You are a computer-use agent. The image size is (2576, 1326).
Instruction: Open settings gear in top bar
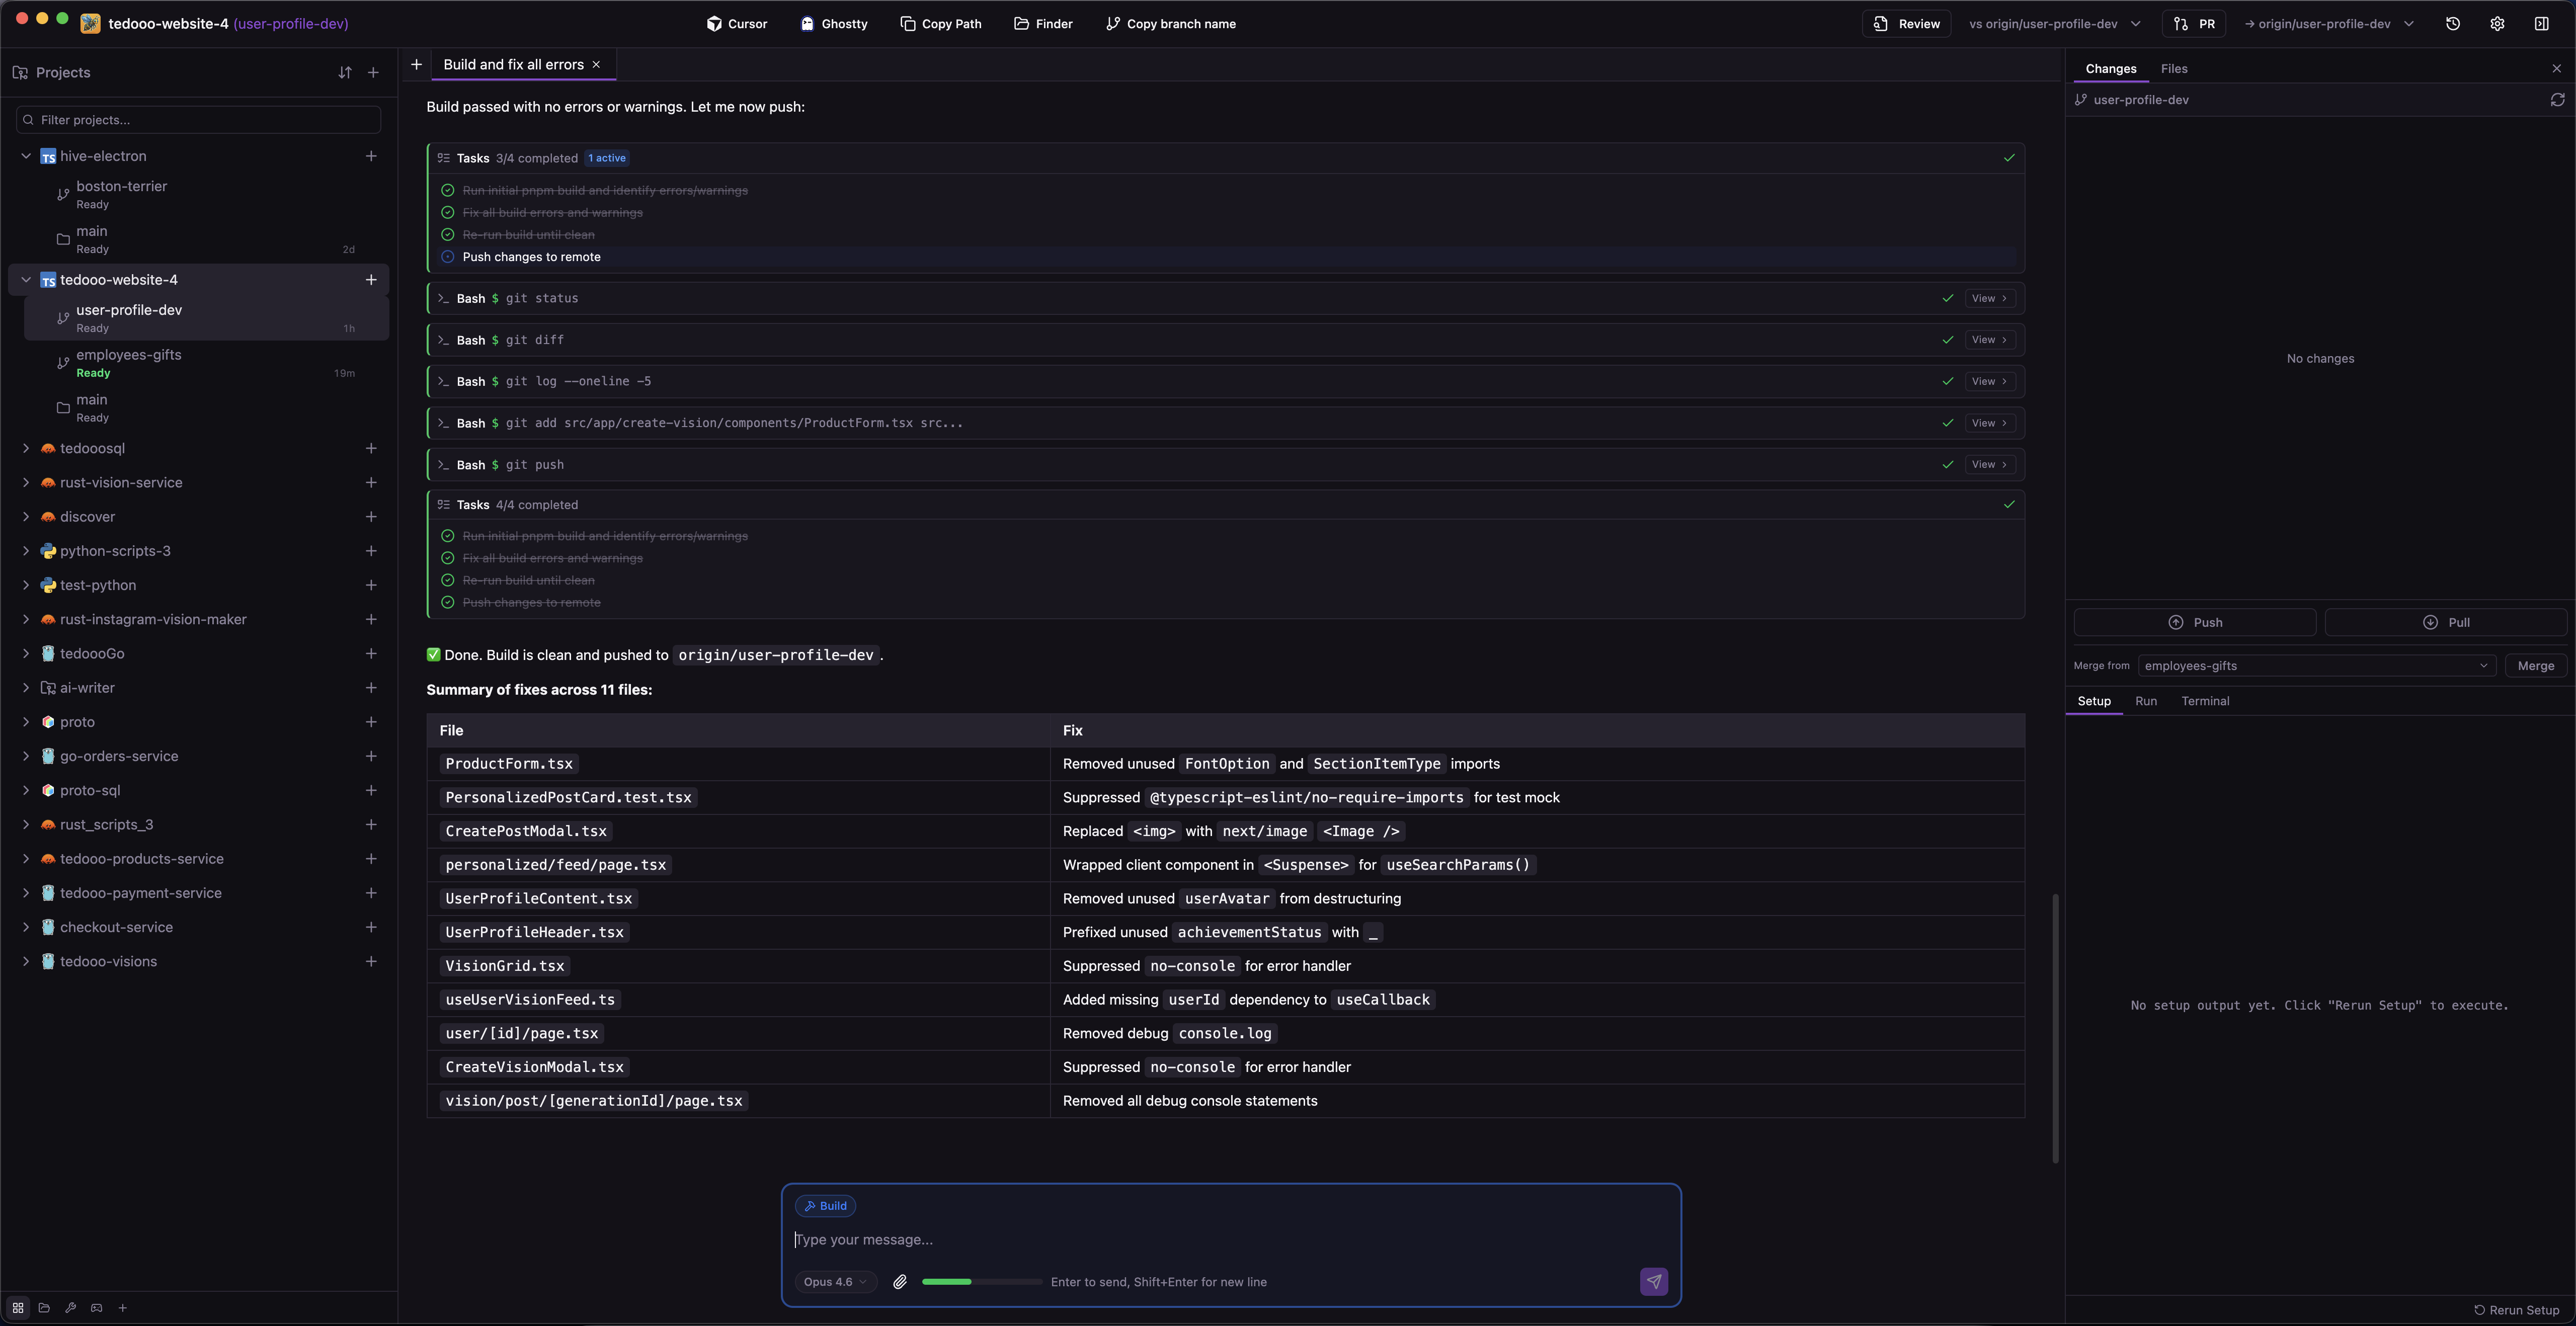click(2497, 24)
